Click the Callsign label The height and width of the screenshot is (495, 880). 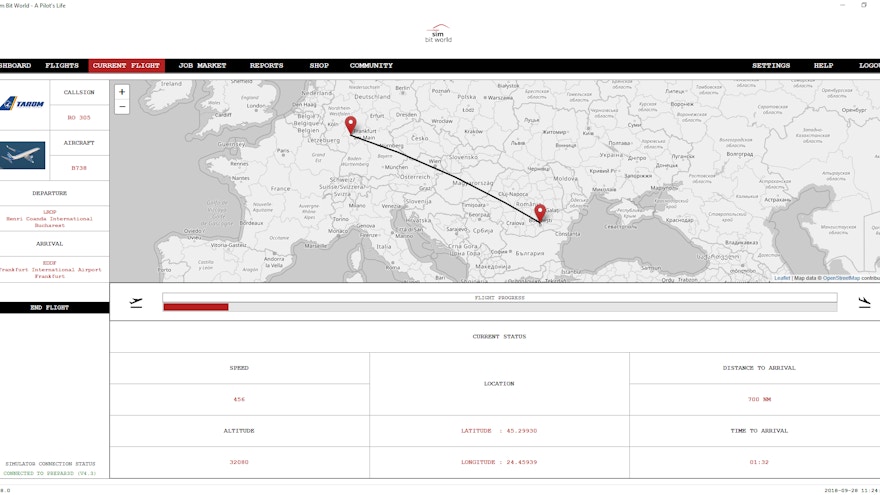[x=79, y=93]
